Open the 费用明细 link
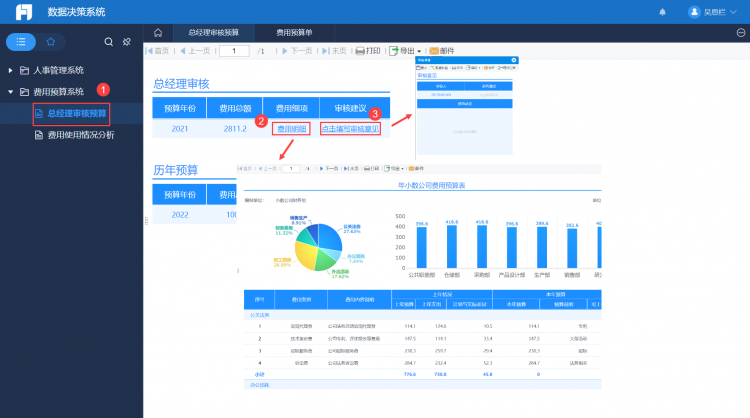The height and width of the screenshot is (418, 750). click(x=291, y=129)
